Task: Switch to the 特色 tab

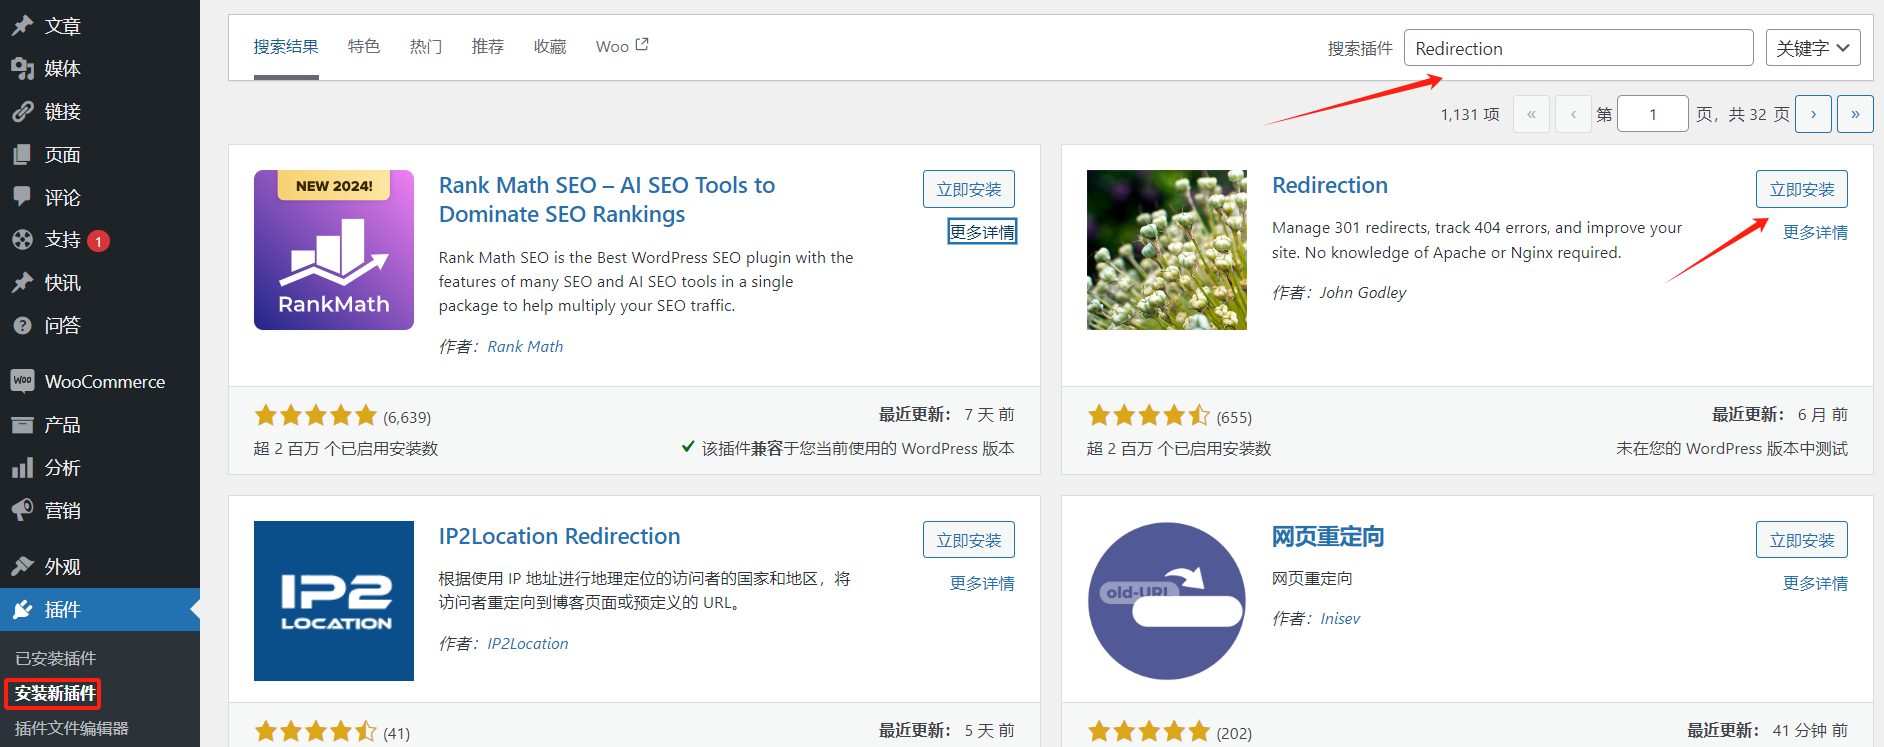Action: click(x=364, y=46)
